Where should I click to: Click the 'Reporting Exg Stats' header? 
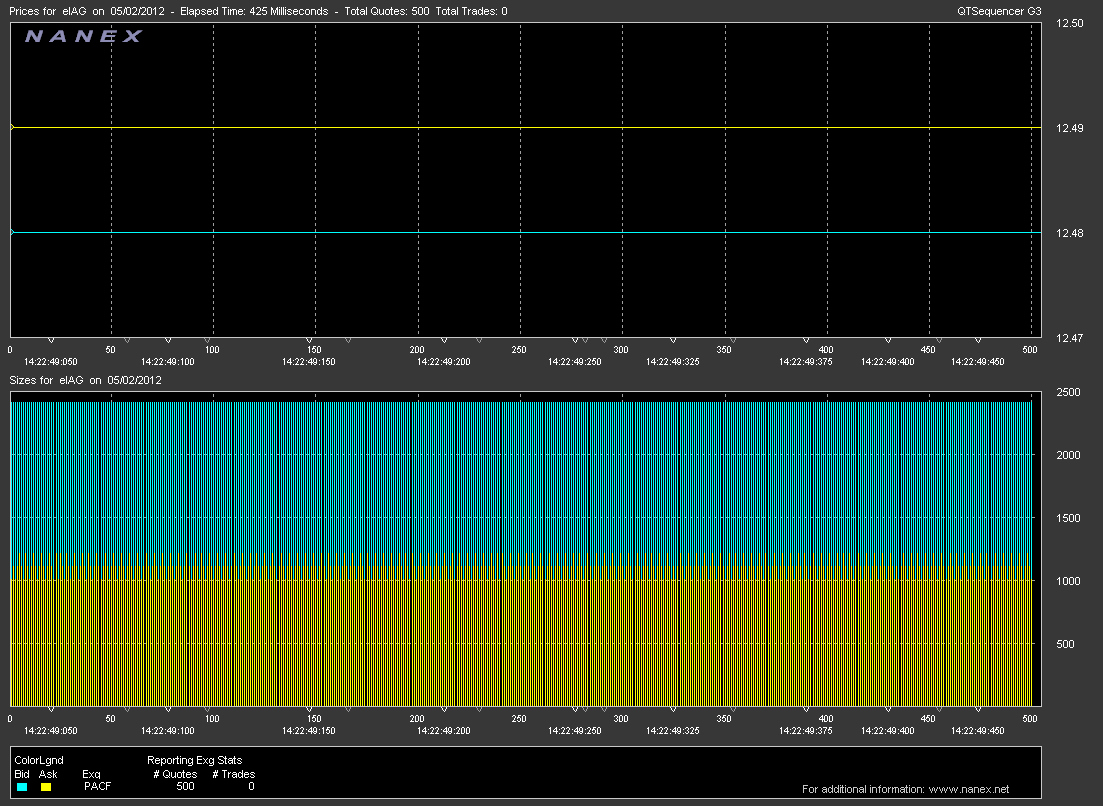(x=194, y=761)
